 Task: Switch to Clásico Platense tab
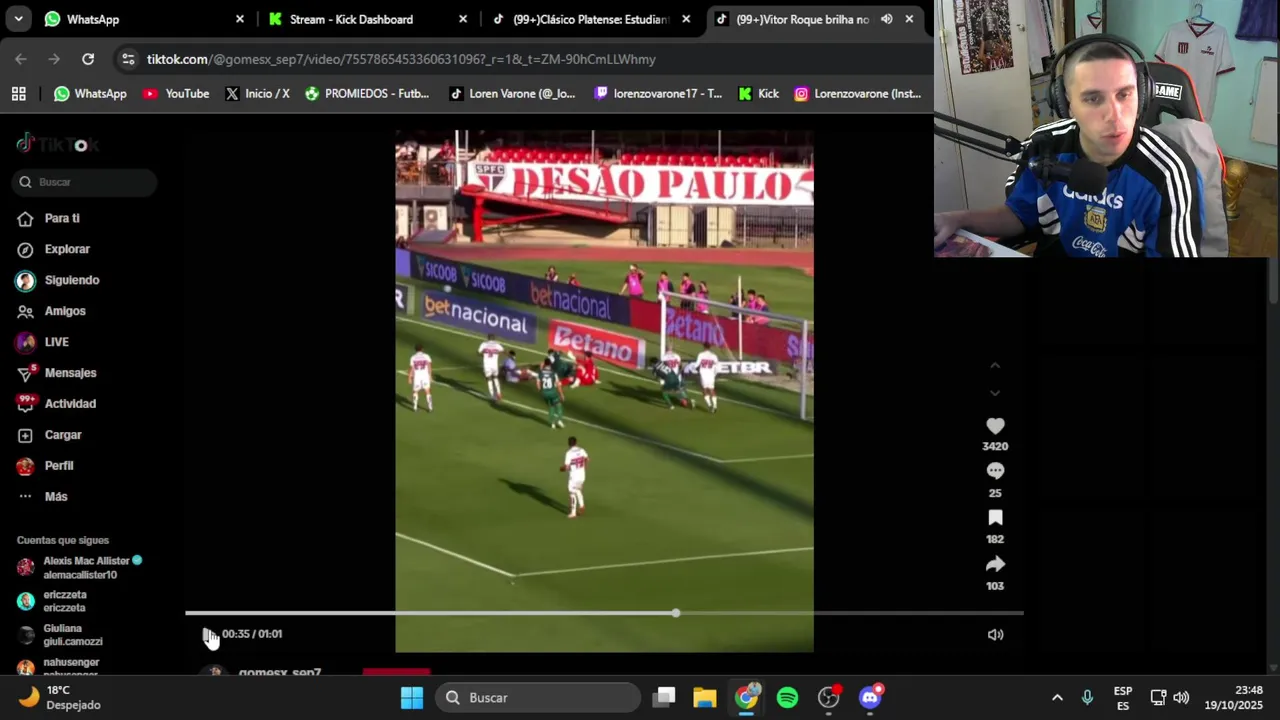(x=590, y=19)
